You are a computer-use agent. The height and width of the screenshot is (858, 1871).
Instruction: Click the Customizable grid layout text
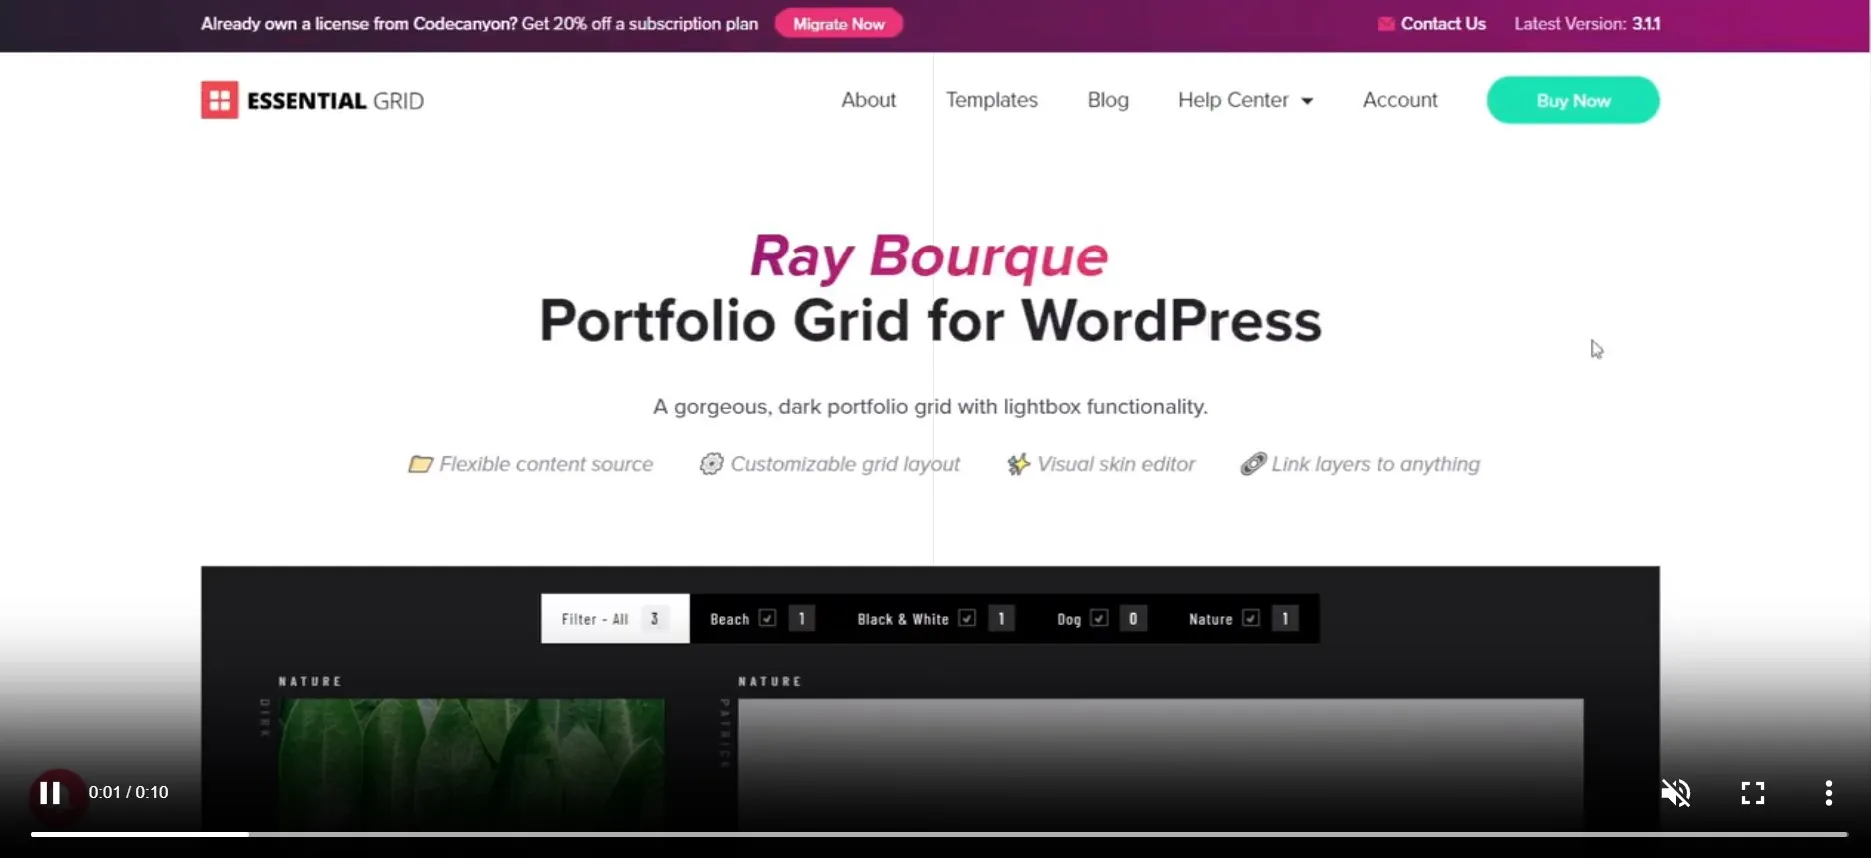(845, 464)
